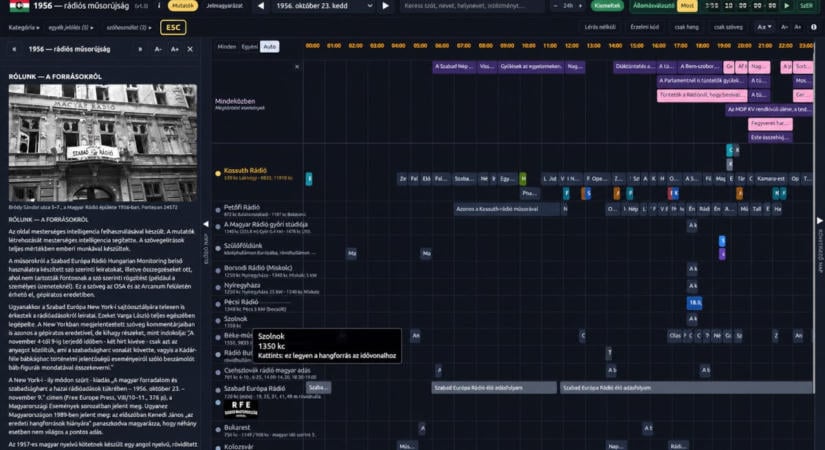Select Borsodi Rádió (Miskolc) radio button
The image size is (825, 450).
click(x=218, y=270)
